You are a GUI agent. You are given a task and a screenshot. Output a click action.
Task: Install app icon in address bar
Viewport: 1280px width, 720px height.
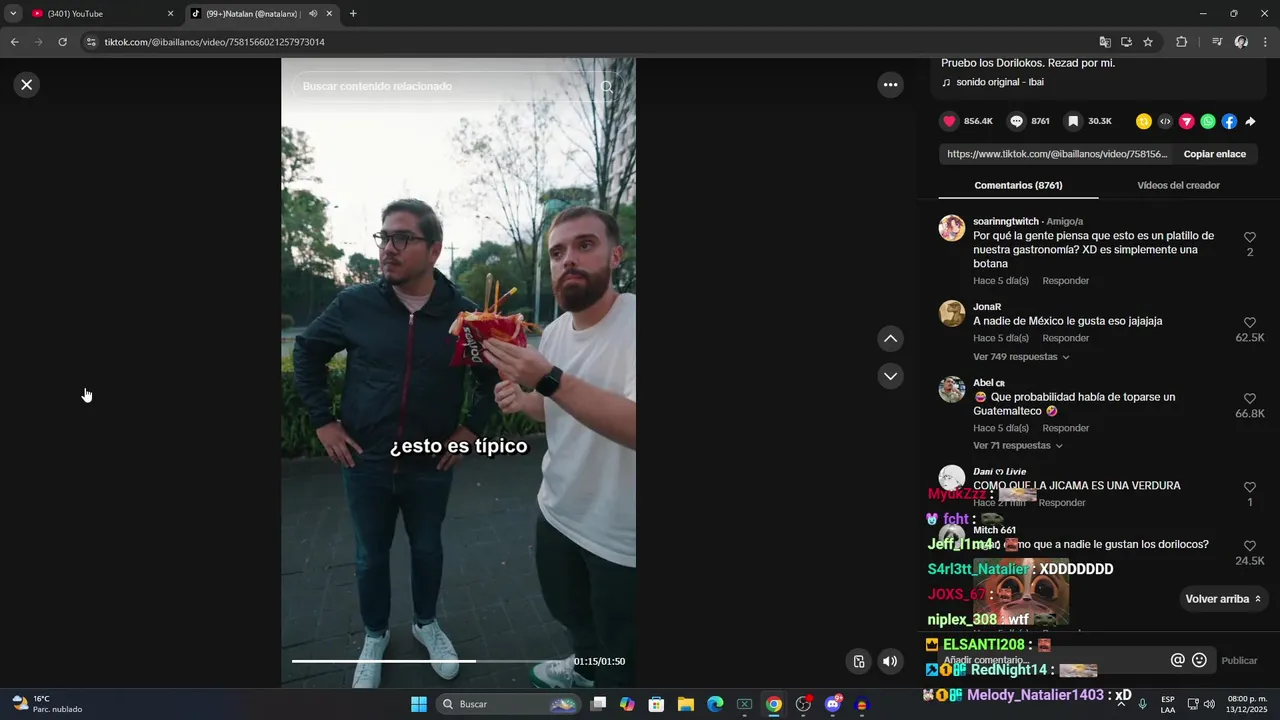coord(1126,42)
